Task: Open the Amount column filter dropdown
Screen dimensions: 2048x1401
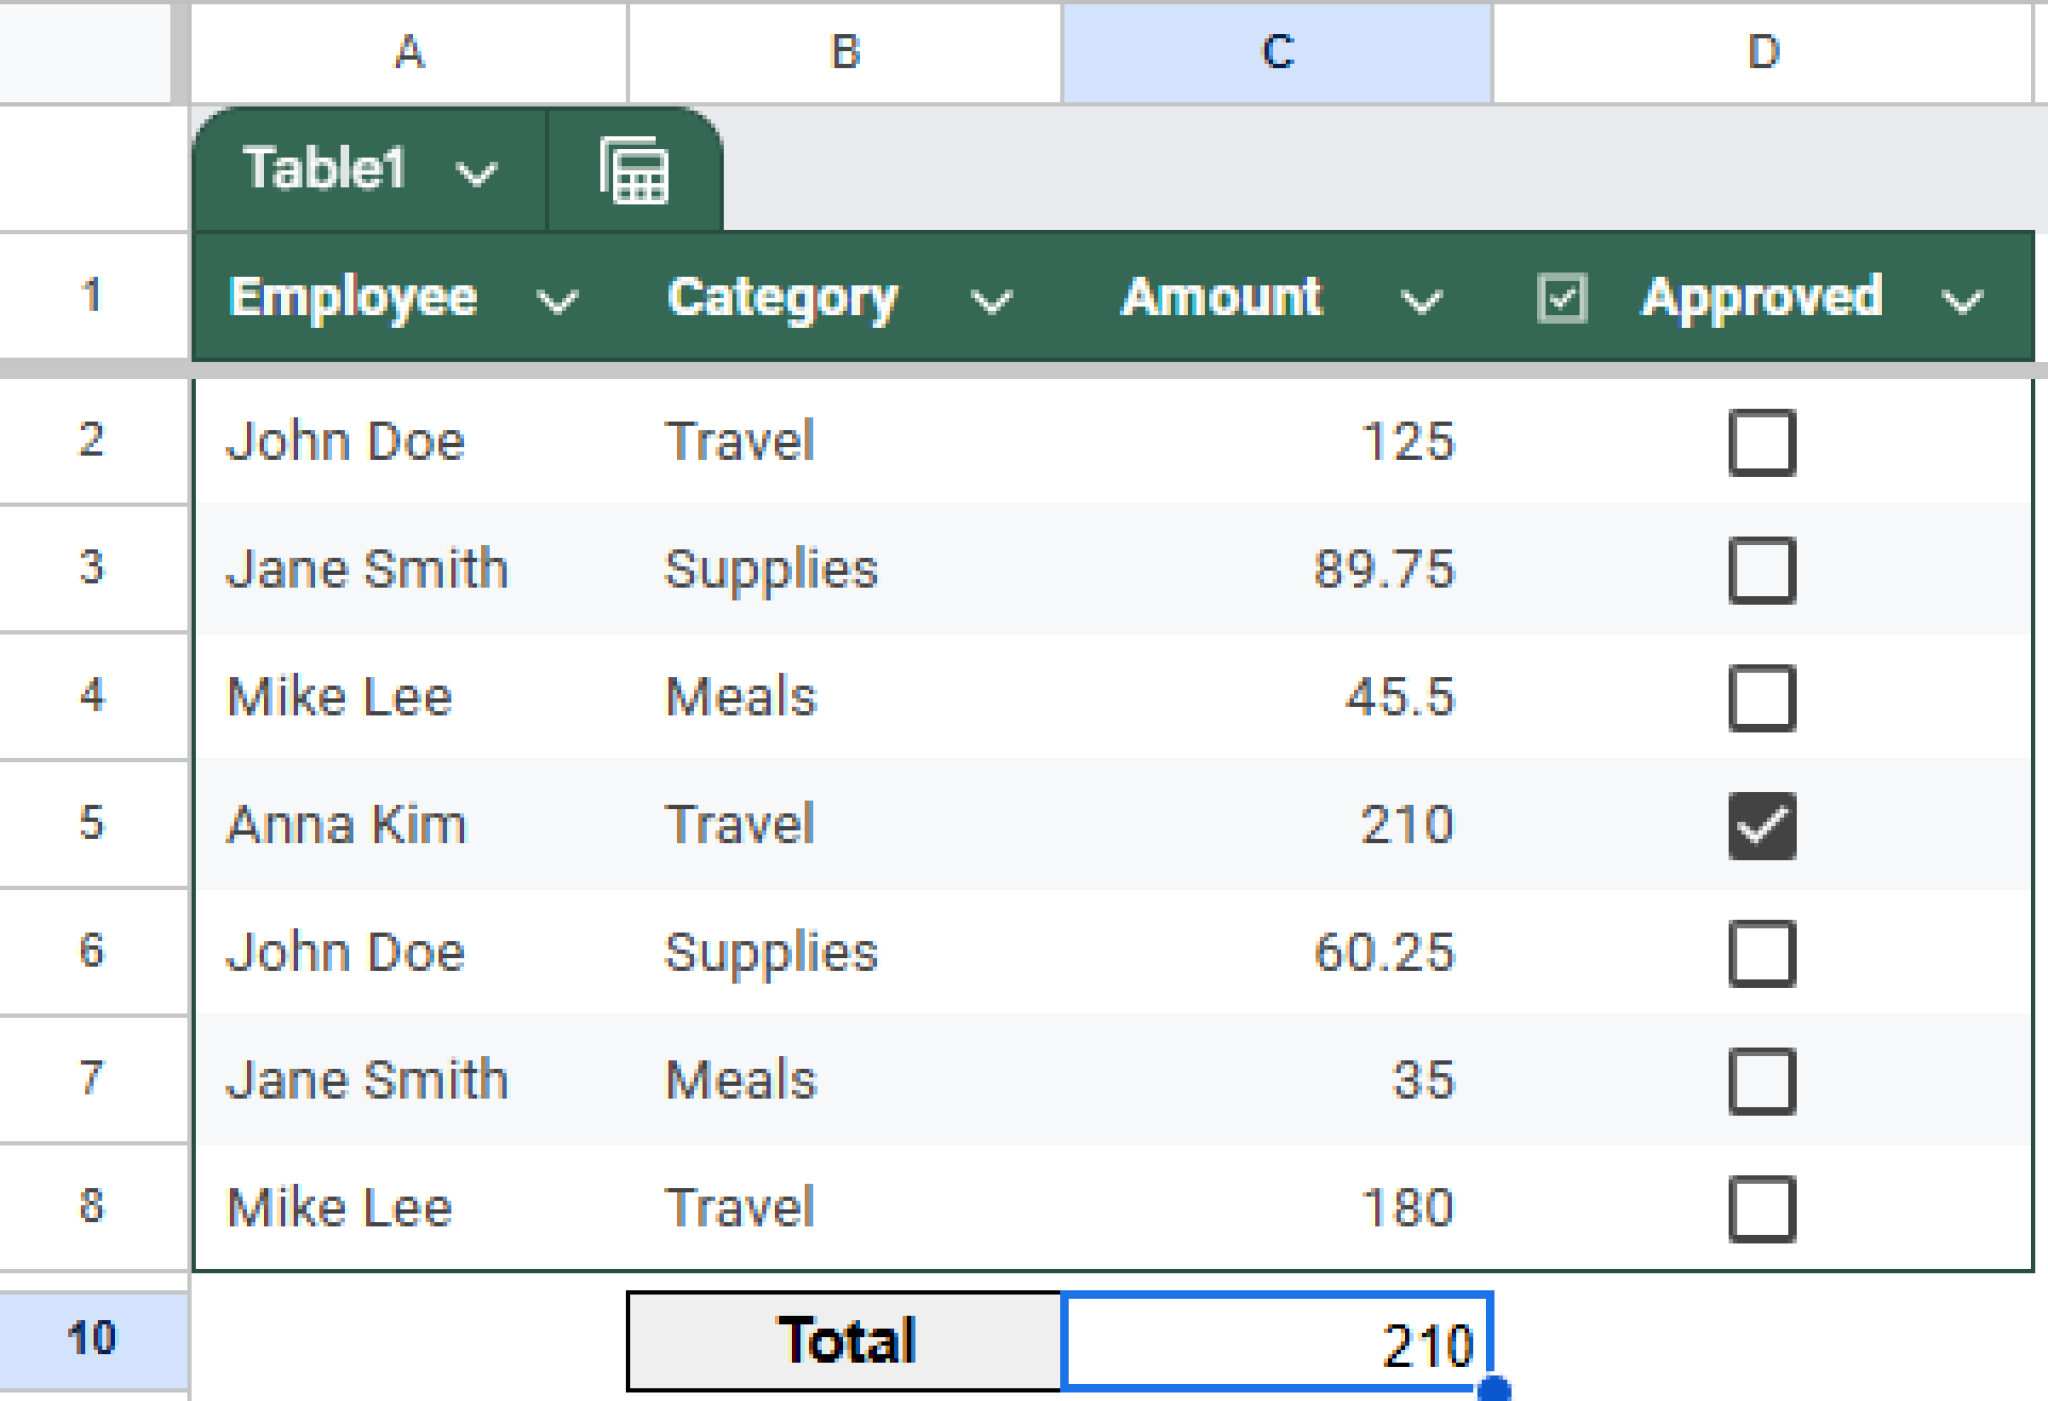Action: (1421, 299)
